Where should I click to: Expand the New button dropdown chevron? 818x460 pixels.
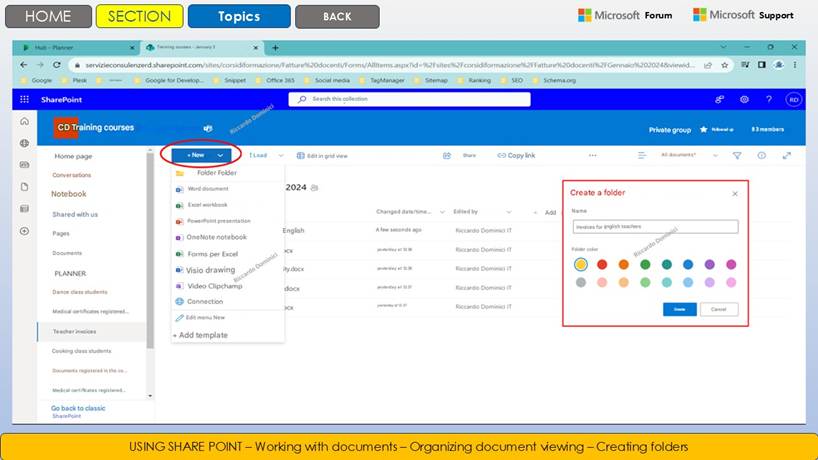tap(219, 156)
